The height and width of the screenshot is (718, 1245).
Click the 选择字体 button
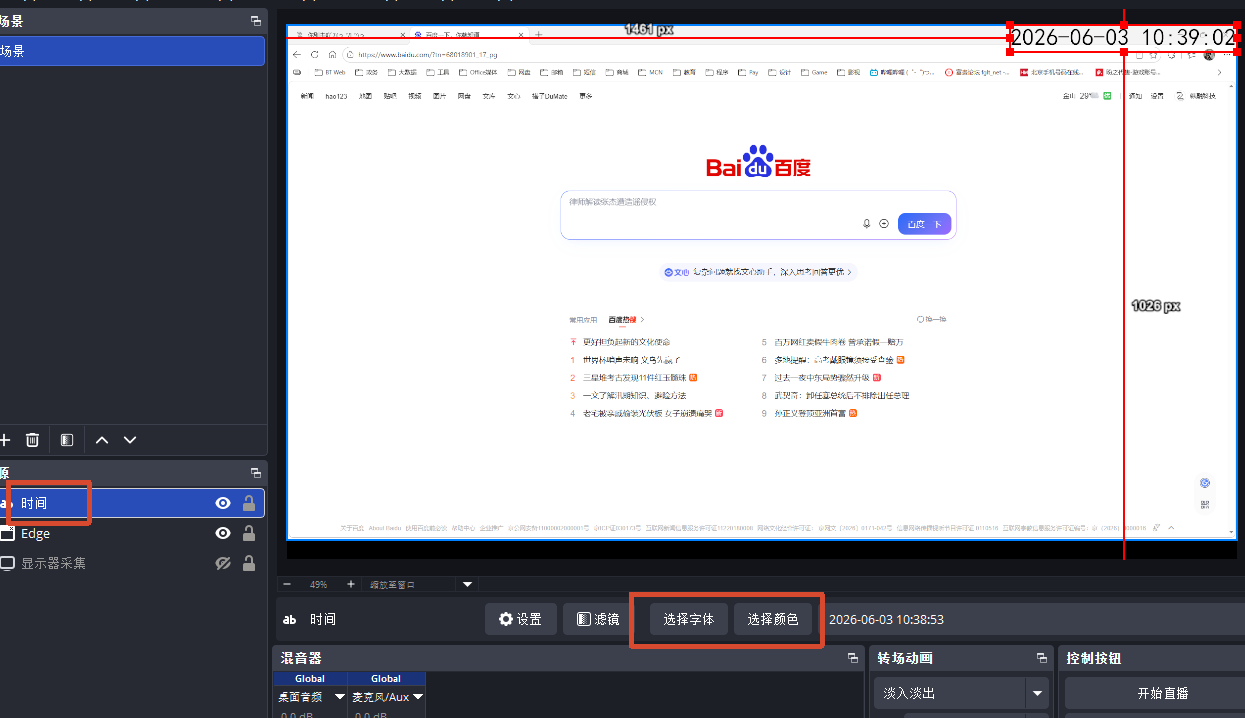(x=688, y=620)
